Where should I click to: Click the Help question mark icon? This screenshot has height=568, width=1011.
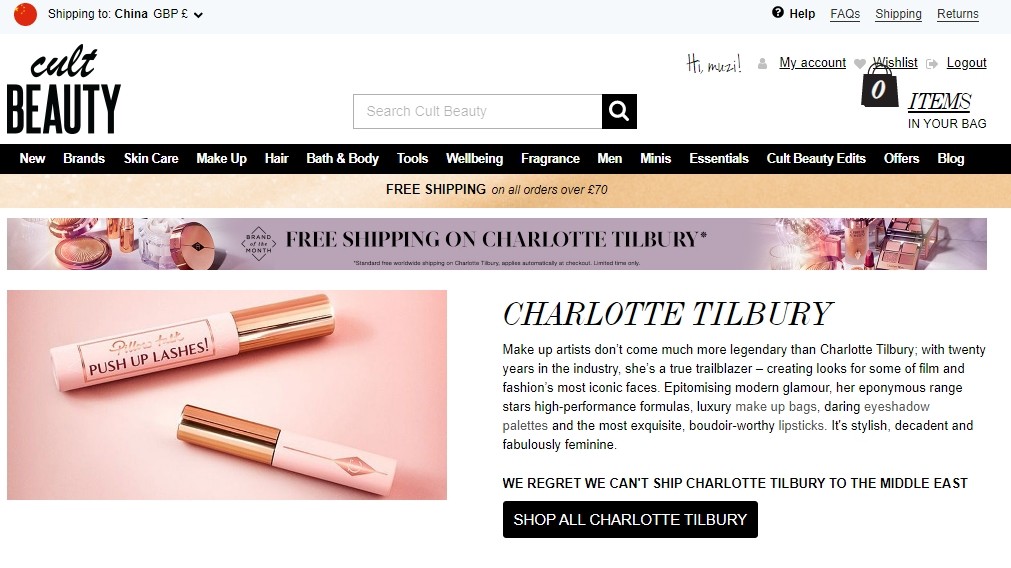(x=778, y=12)
